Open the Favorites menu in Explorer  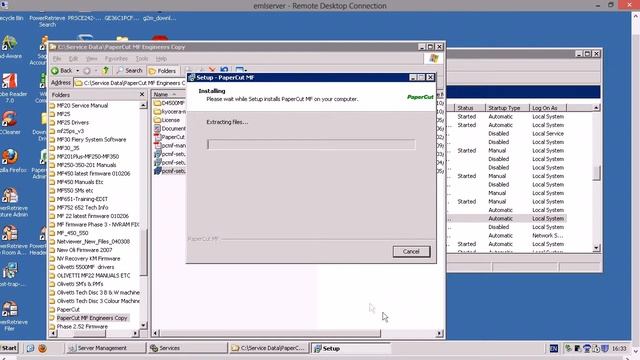pyautogui.click(x=116, y=59)
